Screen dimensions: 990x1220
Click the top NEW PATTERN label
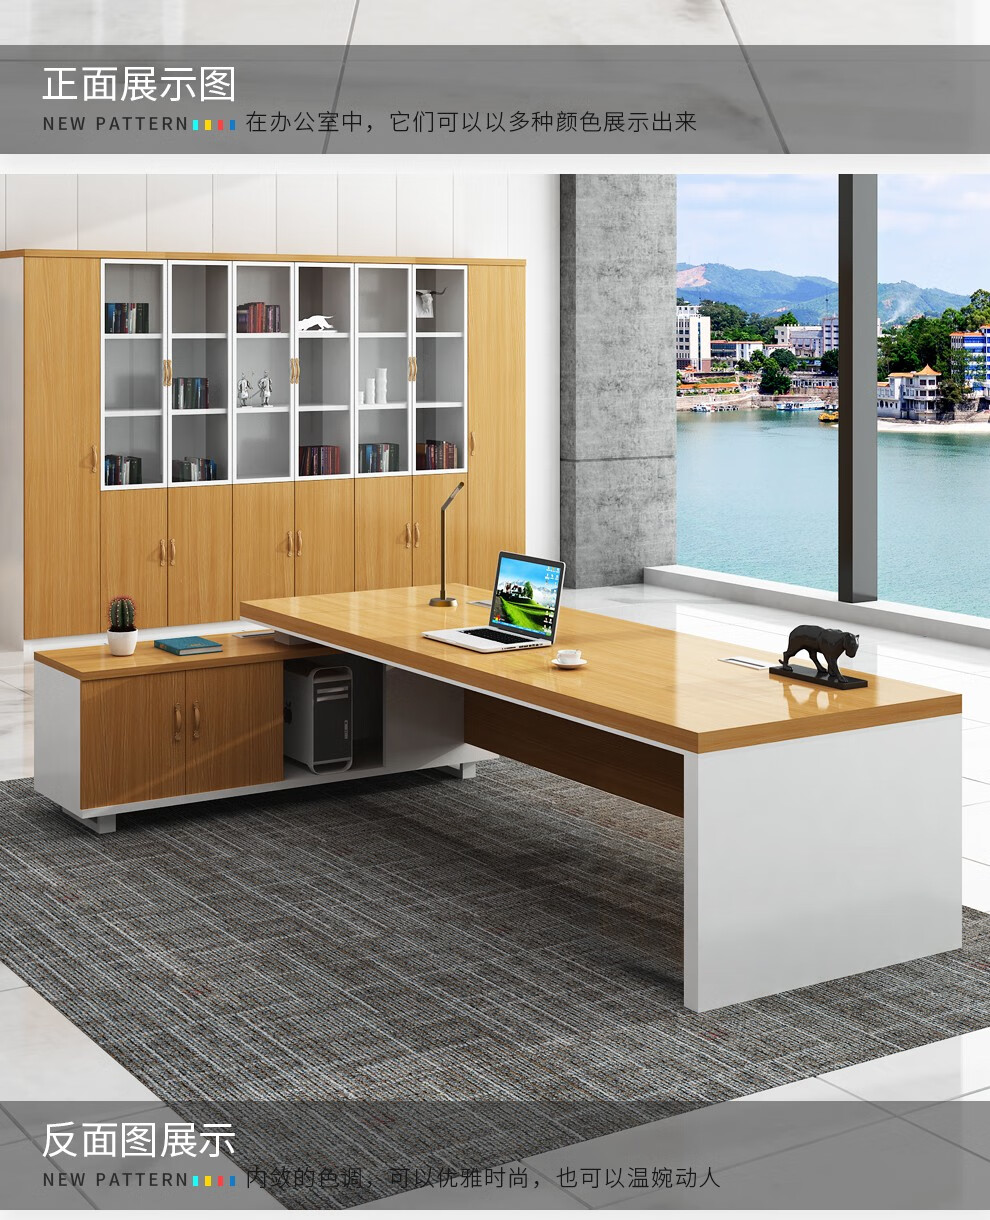tap(115, 125)
